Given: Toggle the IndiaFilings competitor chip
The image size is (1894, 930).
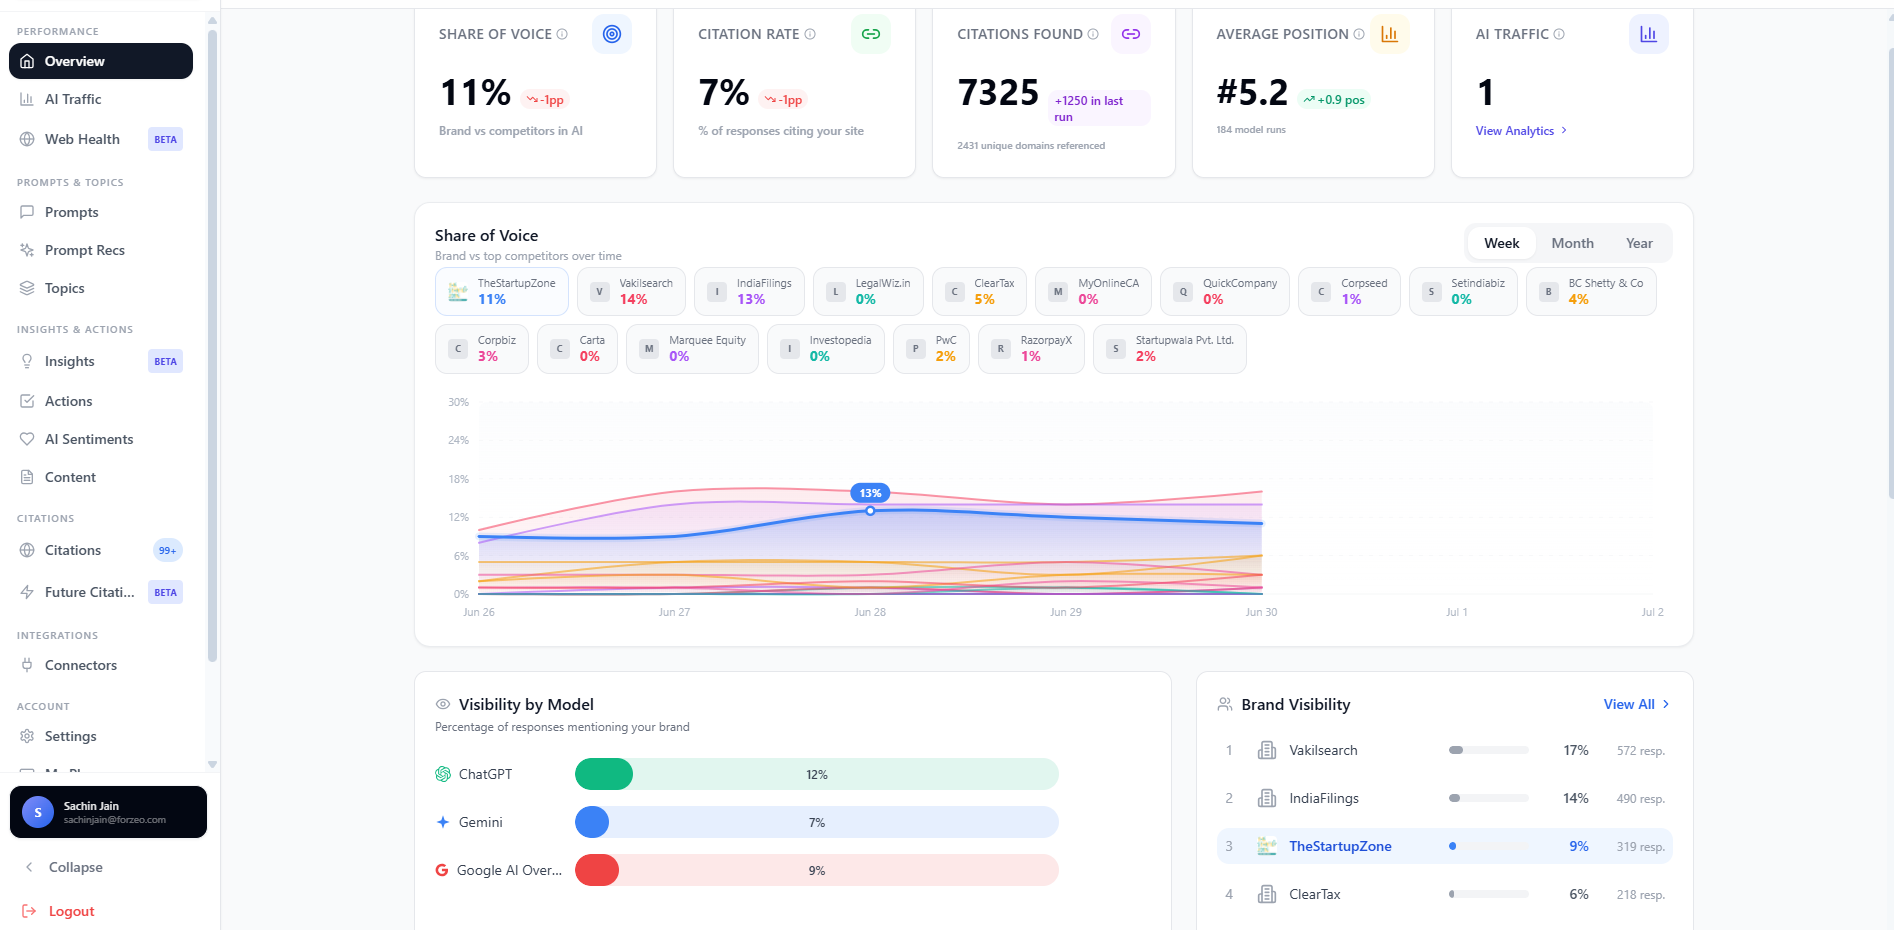Looking at the screenshot, I should coord(749,291).
